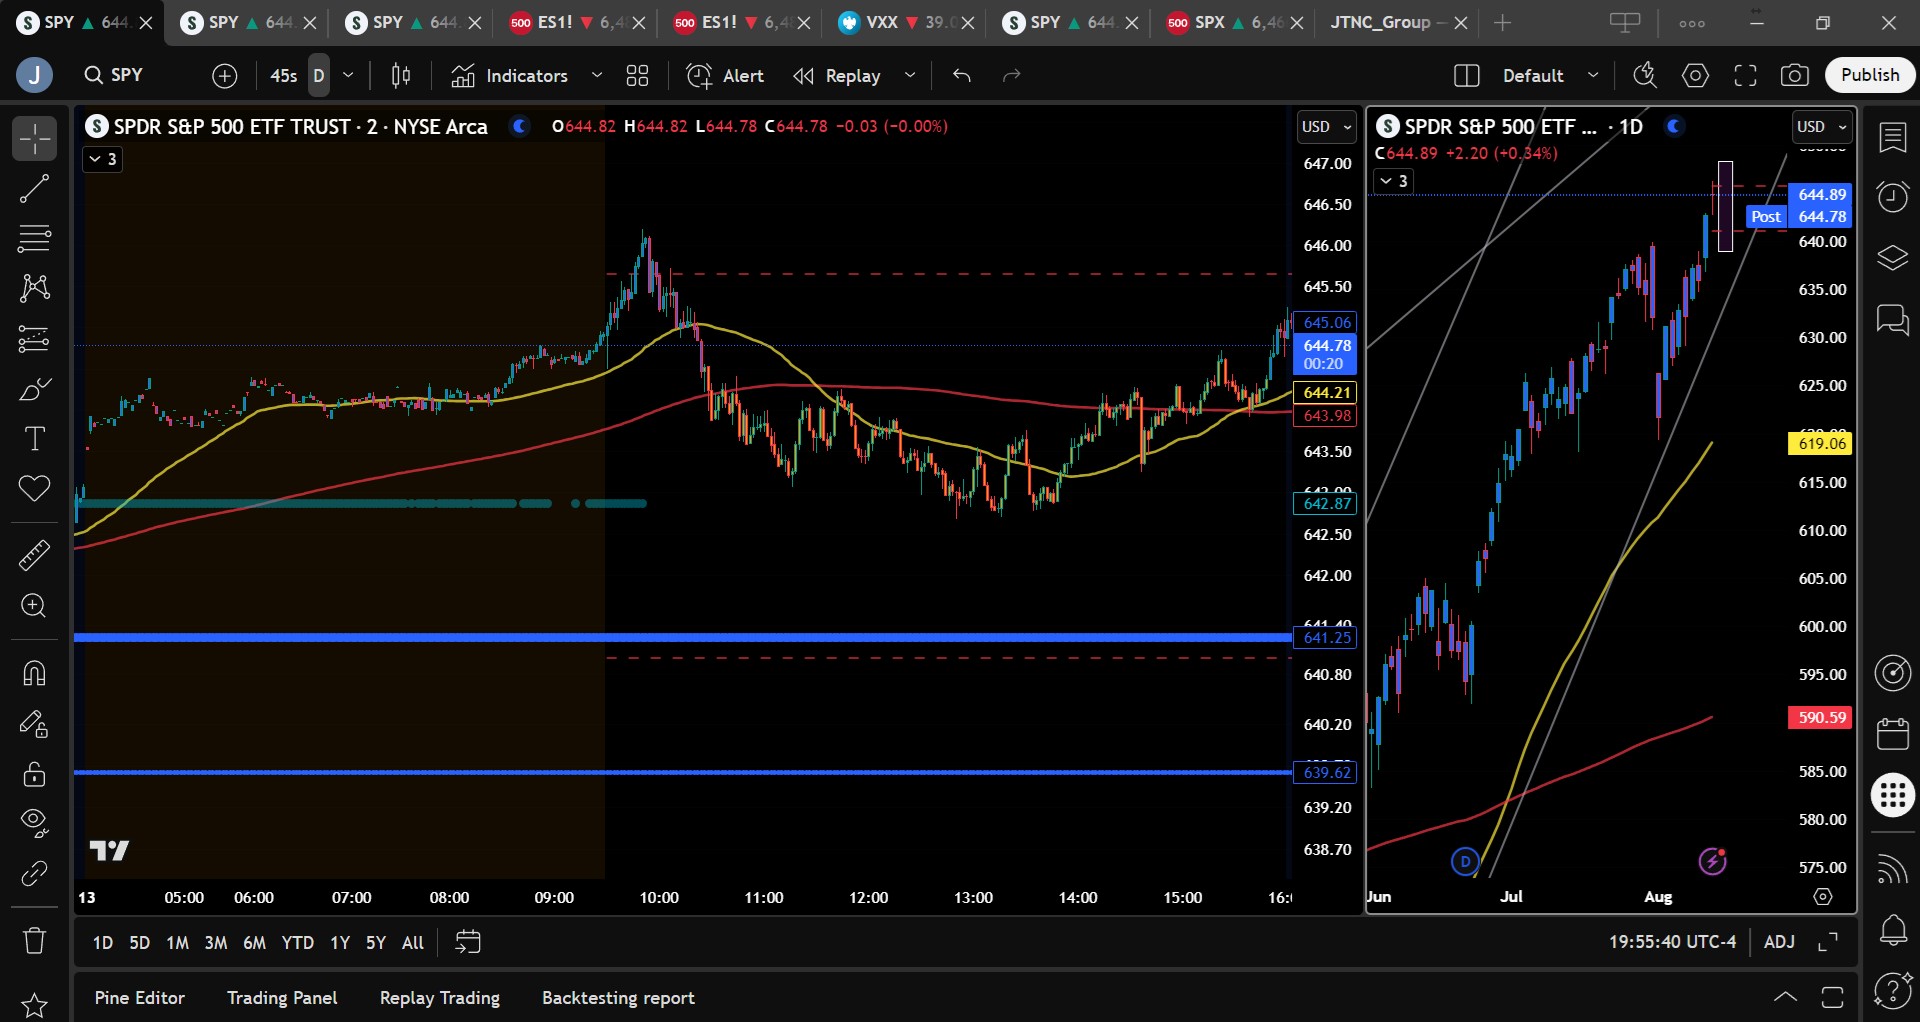The image size is (1920, 1022).
Task: Open a new browser tab
Action: [1502, 22]
